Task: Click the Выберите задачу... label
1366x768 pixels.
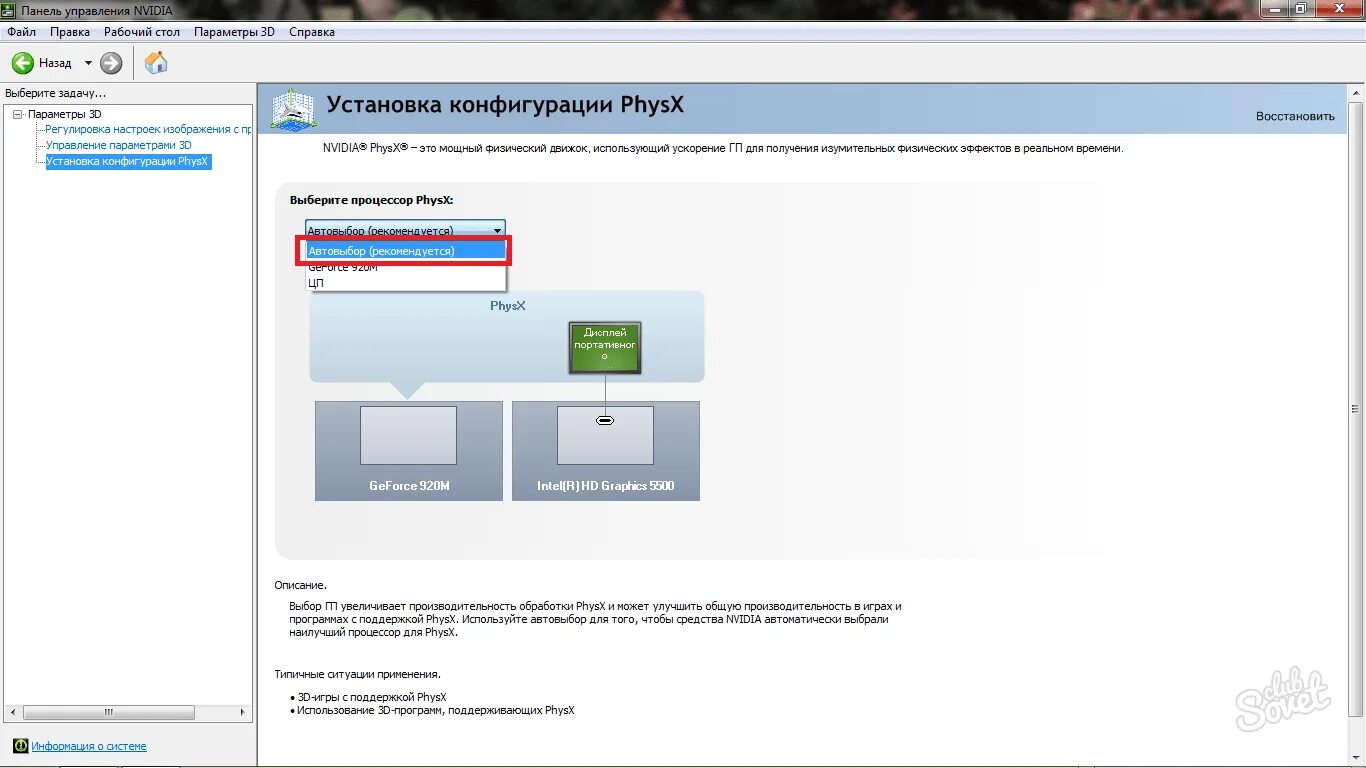Action: pyautogui.click(x=55, y=93)
